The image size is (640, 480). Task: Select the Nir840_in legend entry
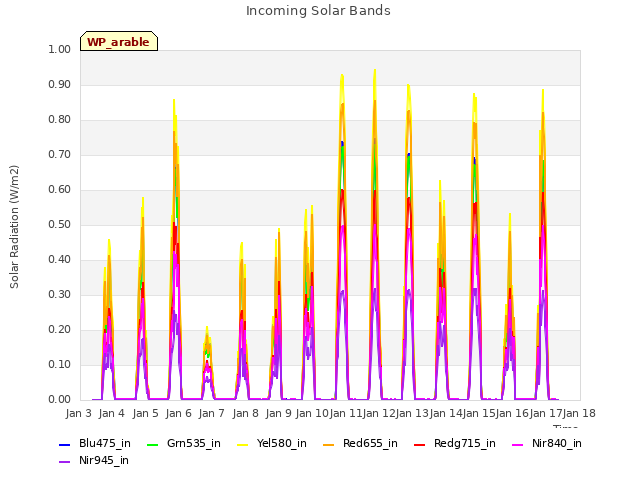(x=547, y=443)
